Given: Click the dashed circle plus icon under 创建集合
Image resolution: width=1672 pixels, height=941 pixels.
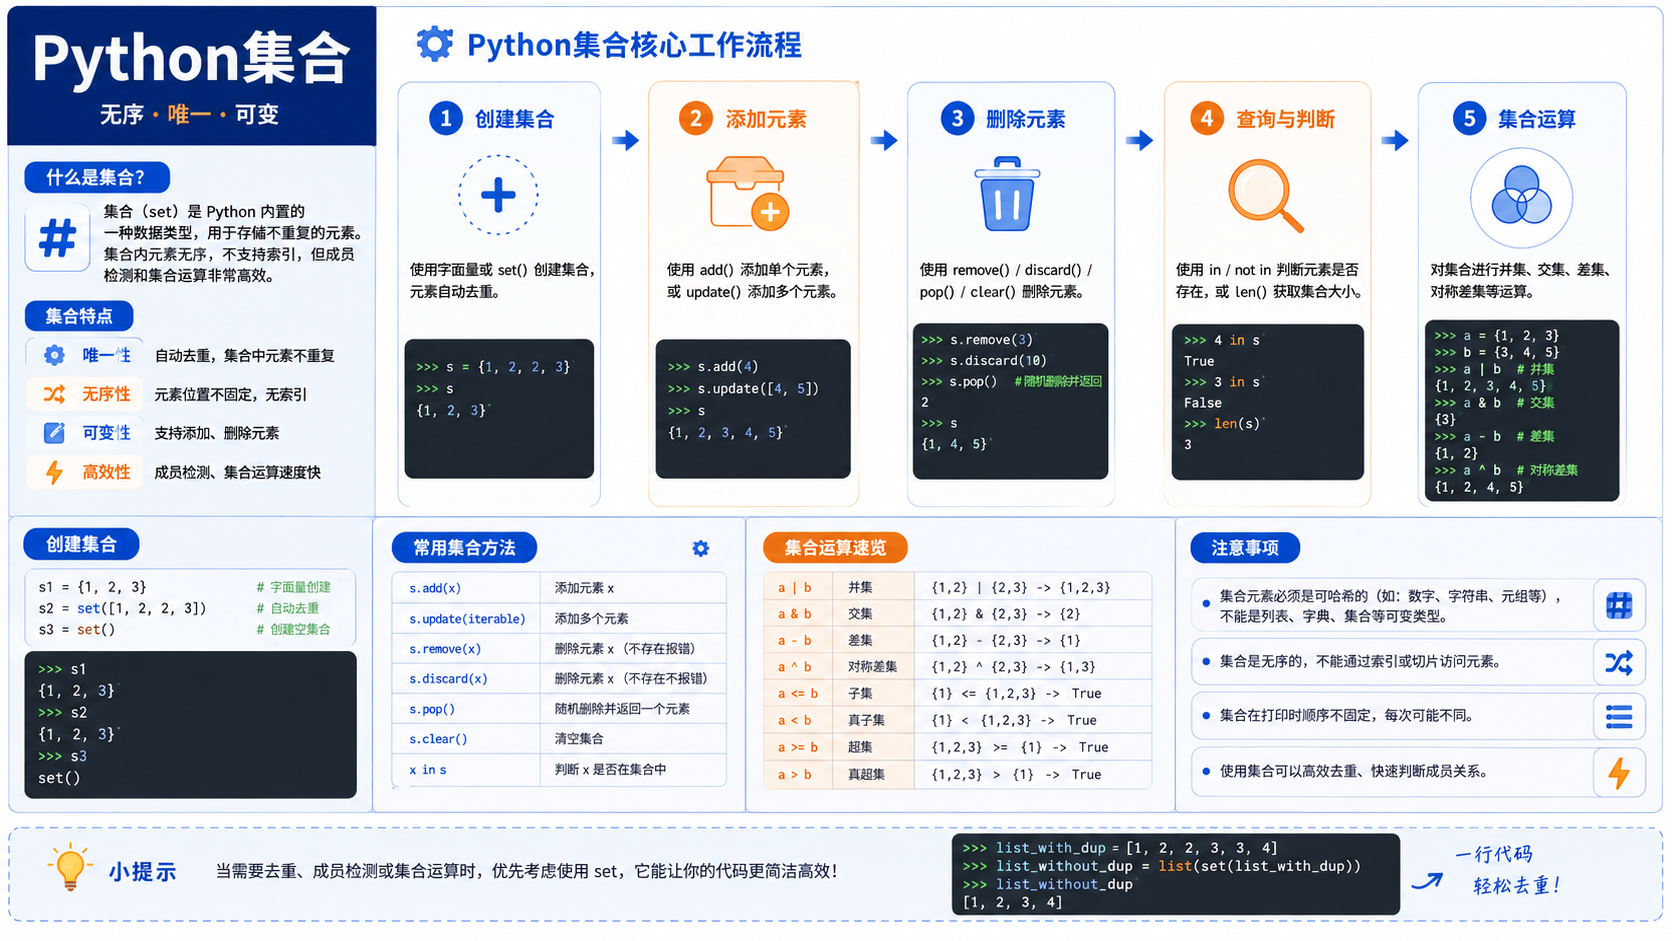Looking at the screenshot, I should tap(498, 195).
